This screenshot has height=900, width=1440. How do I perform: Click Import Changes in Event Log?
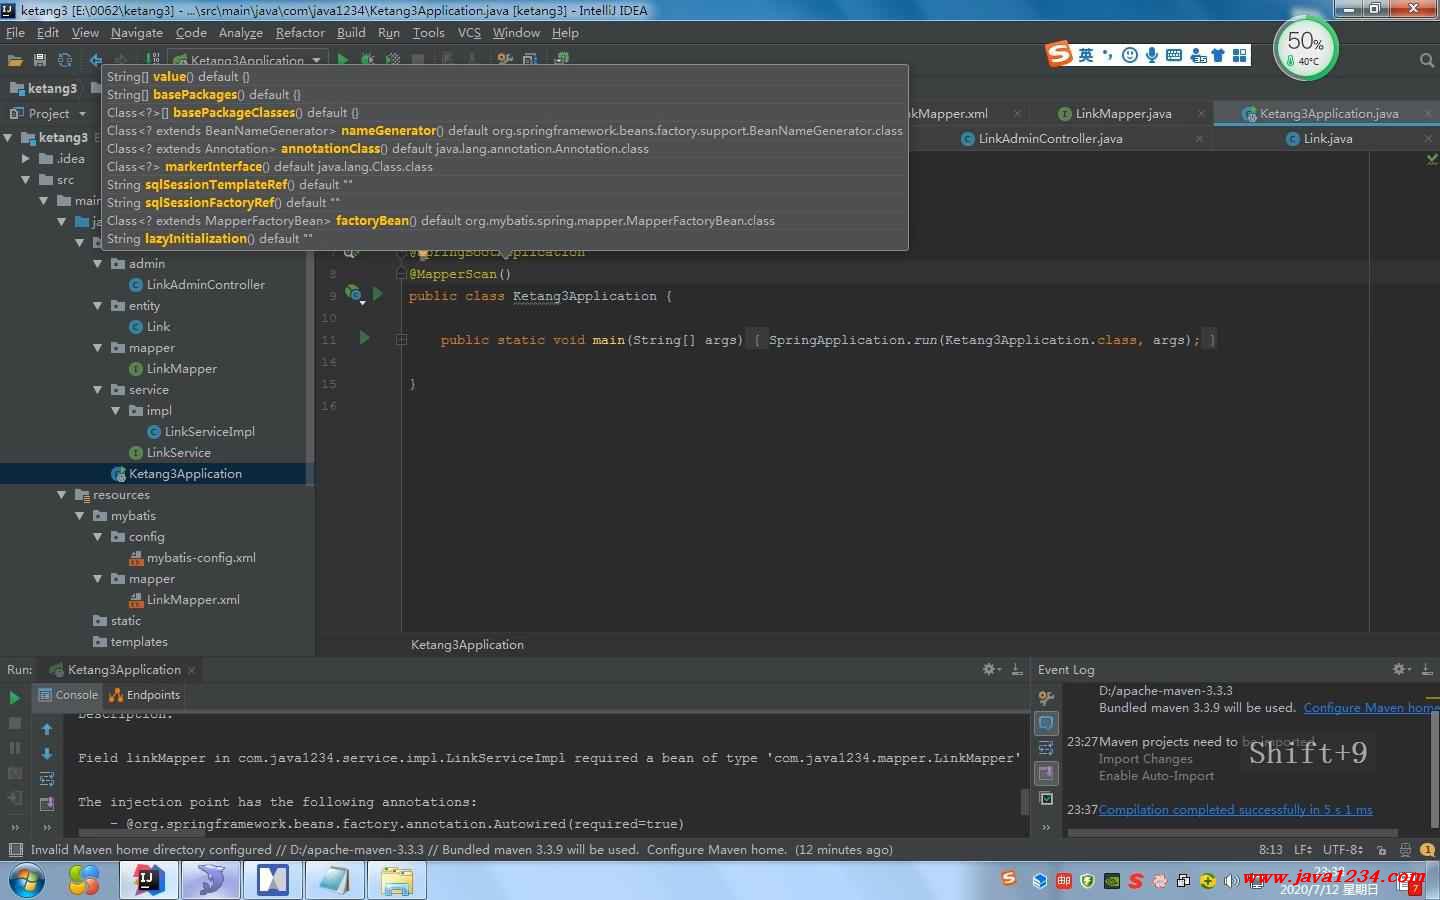(x=1145, y=759)
